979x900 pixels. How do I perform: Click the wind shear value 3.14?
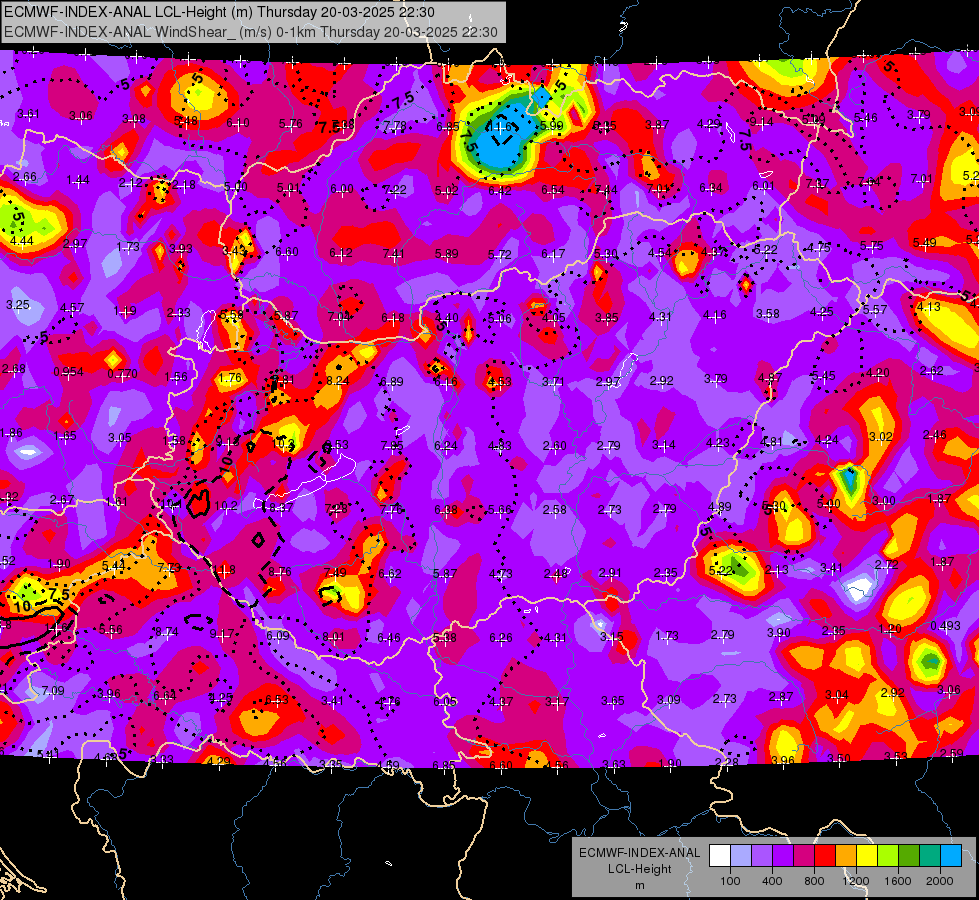[x=664, y=445]
